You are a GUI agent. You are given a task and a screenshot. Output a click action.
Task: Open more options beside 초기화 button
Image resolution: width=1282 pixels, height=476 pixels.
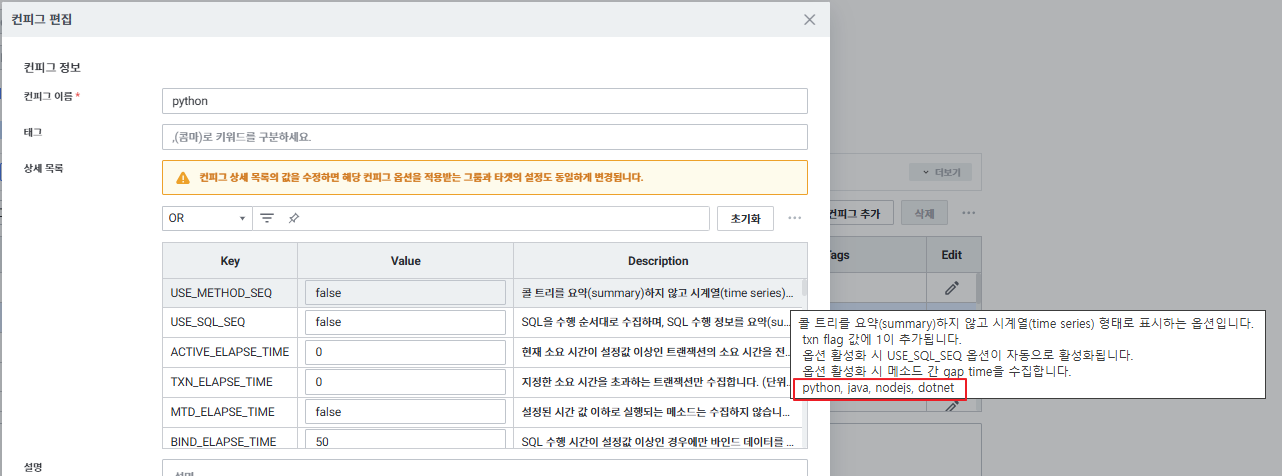[795, 218]
